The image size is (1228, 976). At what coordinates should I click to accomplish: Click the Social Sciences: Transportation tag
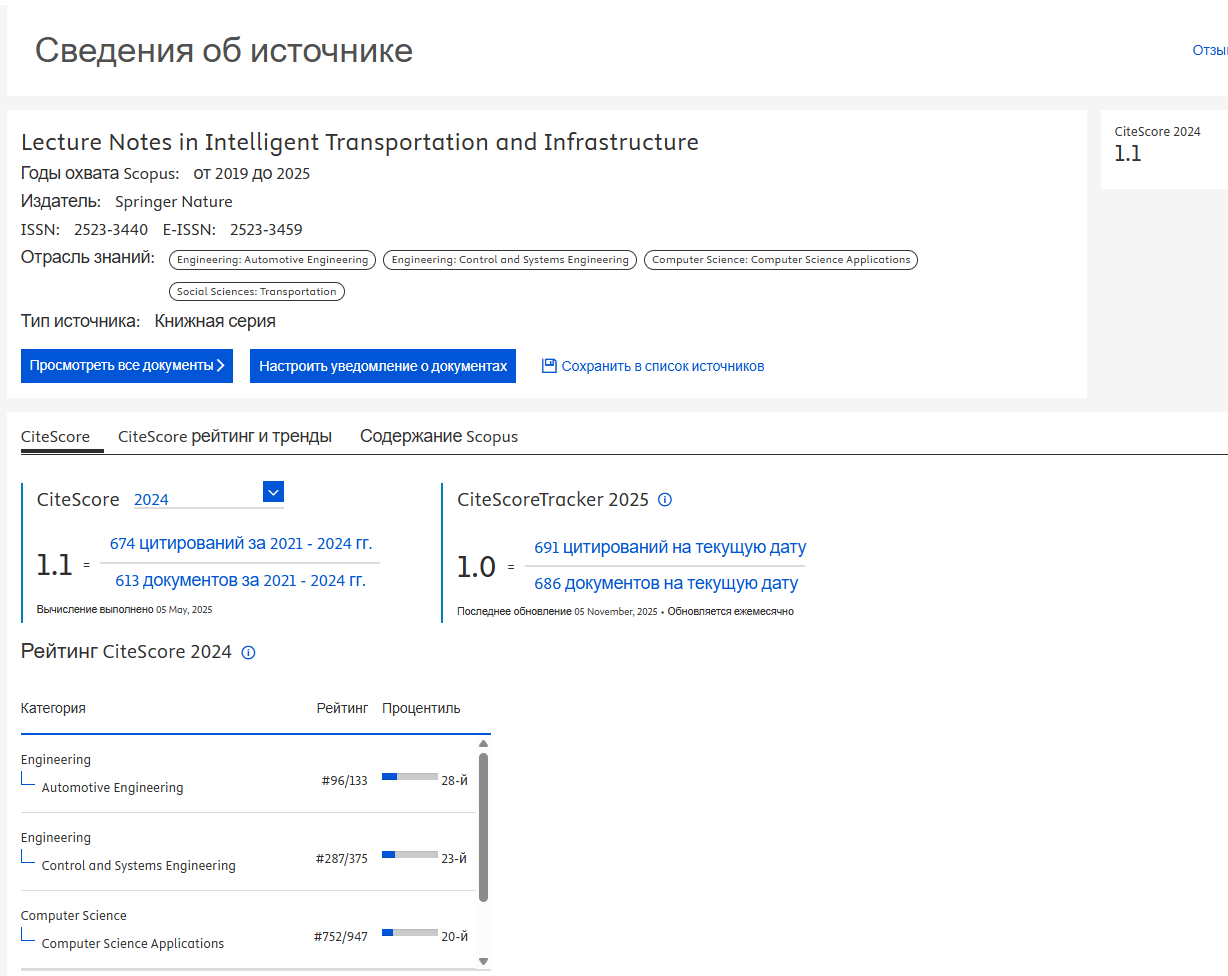(257, 292)
